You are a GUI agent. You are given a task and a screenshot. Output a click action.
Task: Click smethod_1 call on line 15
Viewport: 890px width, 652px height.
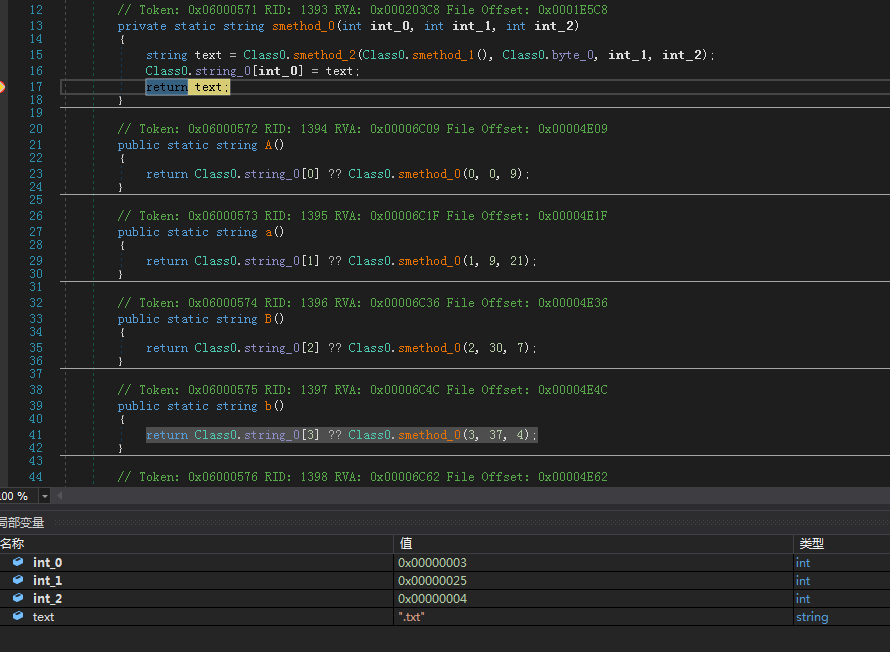(443, 55)
